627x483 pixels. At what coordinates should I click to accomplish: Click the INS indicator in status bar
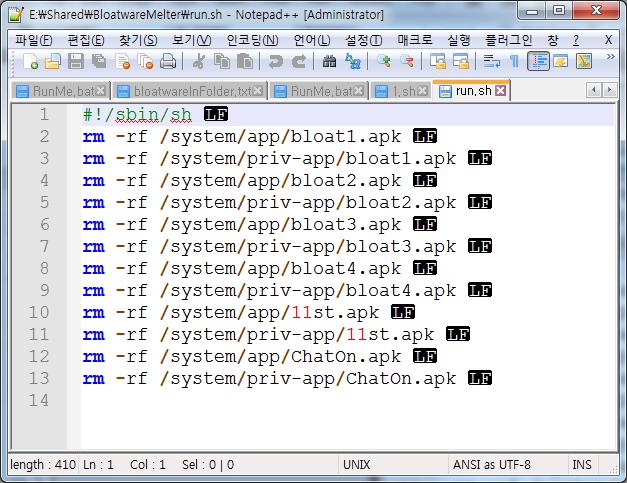click(x=582, y=465)
